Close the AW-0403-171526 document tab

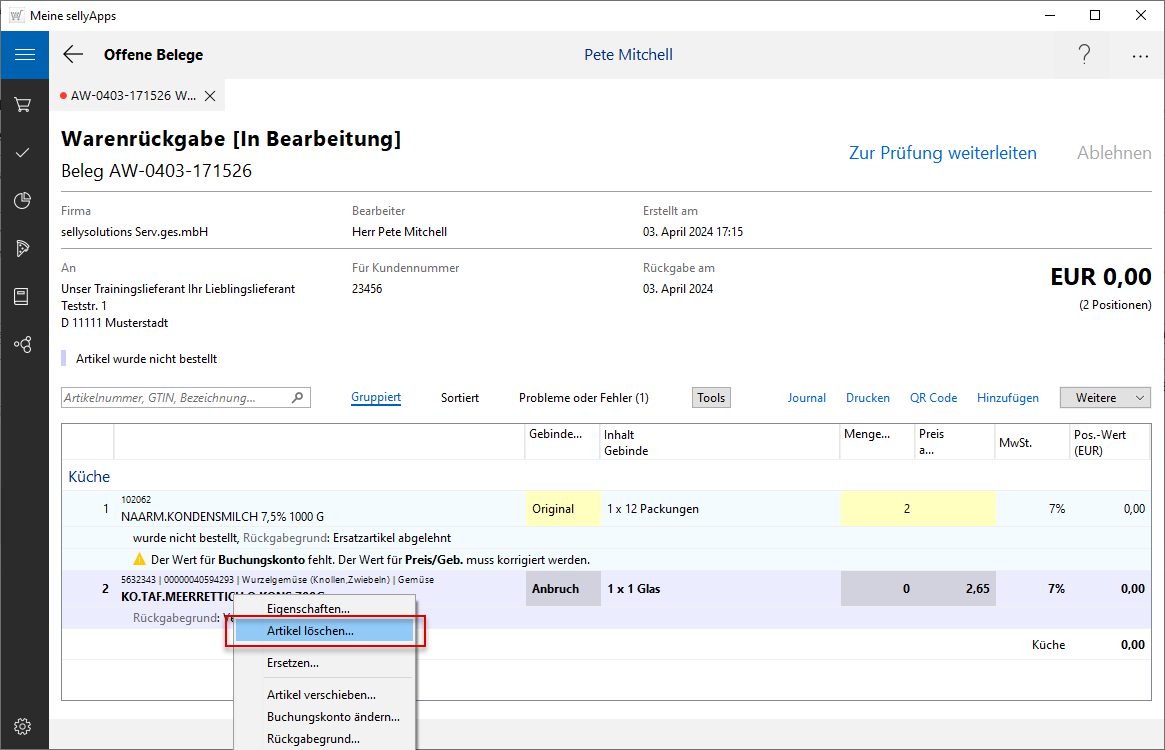pos(210,96)
